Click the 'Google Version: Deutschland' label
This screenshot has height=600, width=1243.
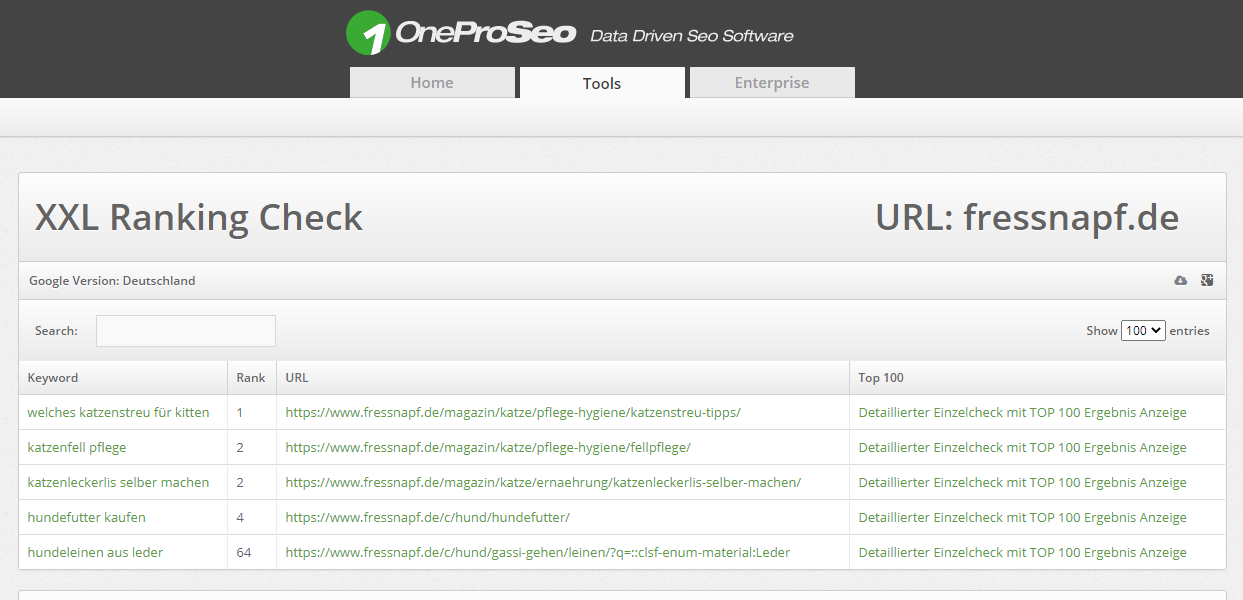112,281
